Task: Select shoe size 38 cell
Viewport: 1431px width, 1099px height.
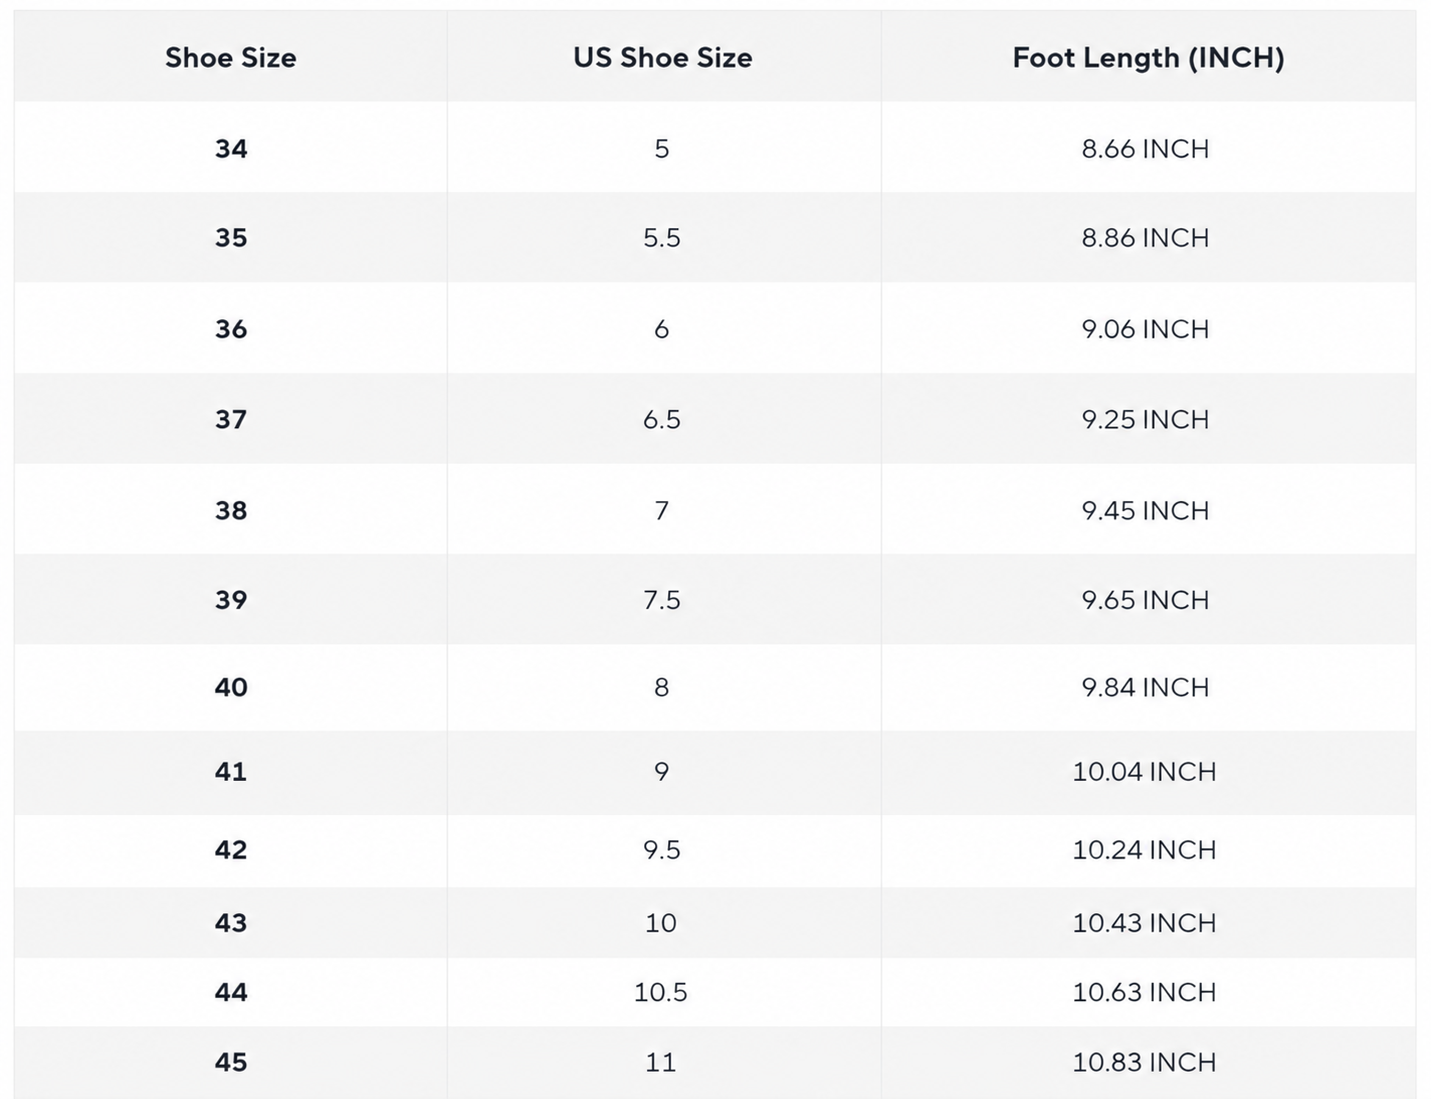Action: (x=231, y=510)
